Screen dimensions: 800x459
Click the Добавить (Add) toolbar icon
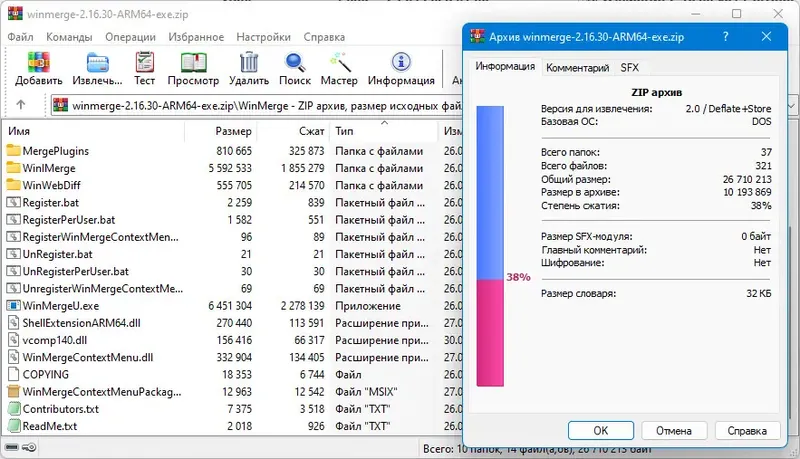pyautogui.click(x=39, y=62)
